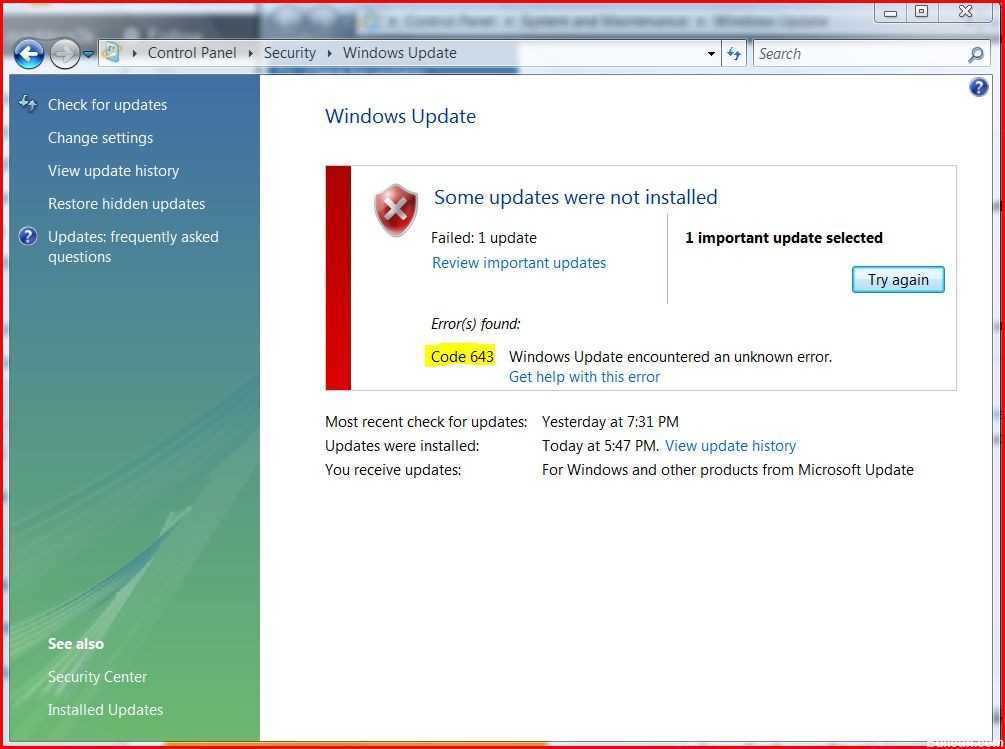Open recent pages dropdown beside Forward arrow
This screenshot has height=749, width=1005.
(x=89, y=54)
